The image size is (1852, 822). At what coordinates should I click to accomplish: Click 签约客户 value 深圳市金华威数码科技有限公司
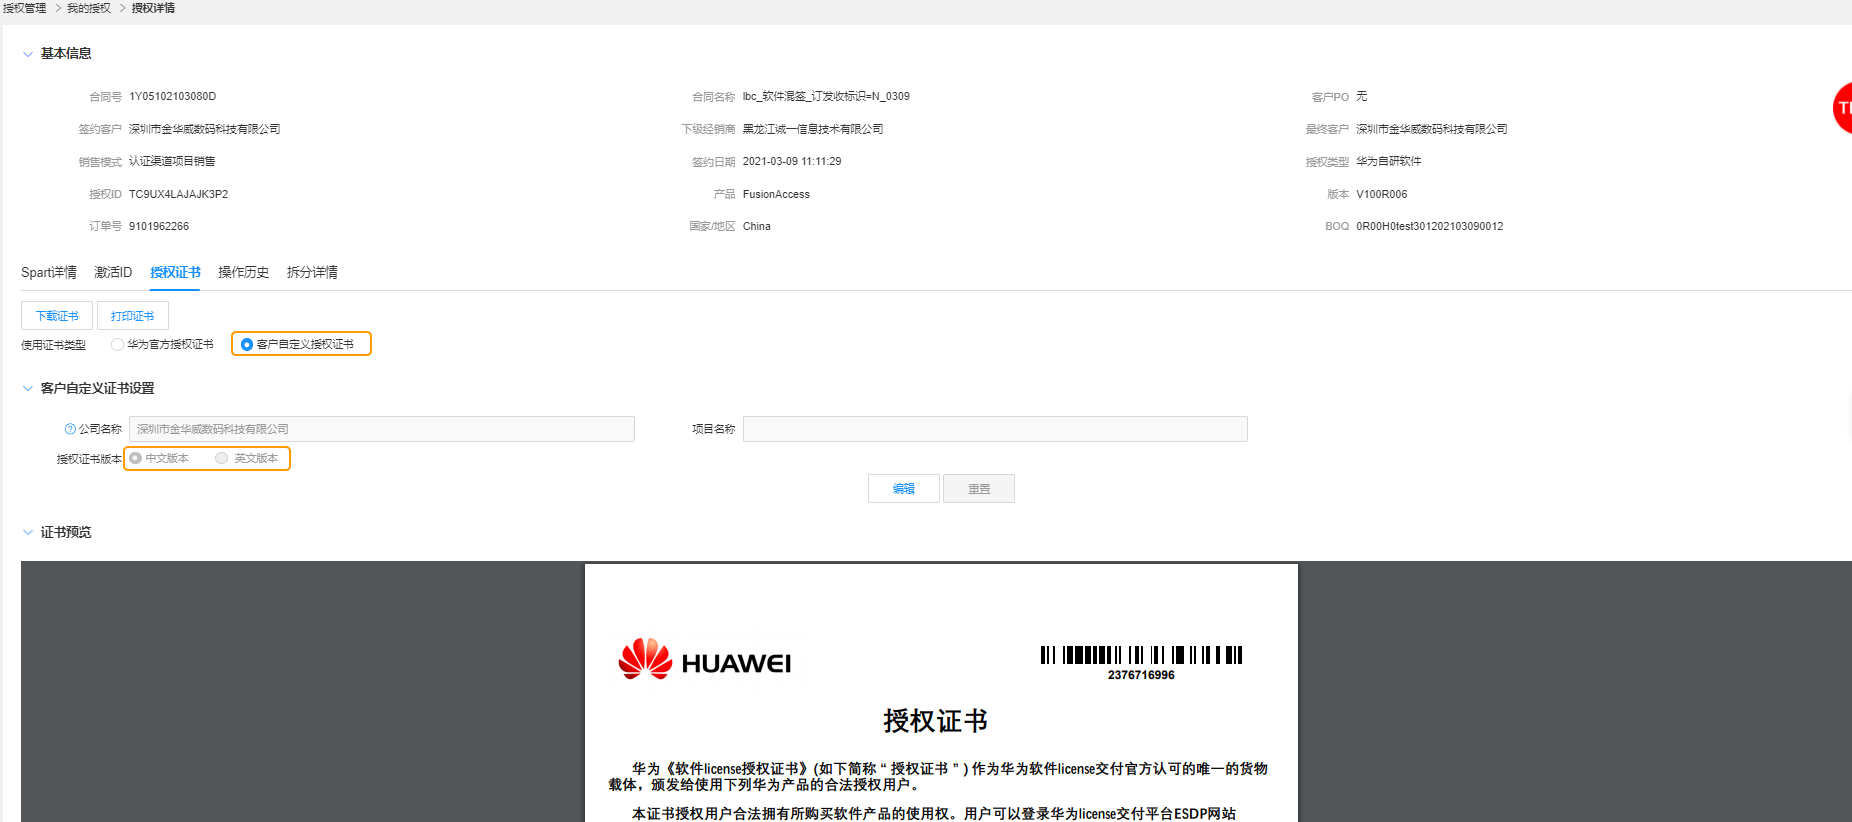point(205,129)
